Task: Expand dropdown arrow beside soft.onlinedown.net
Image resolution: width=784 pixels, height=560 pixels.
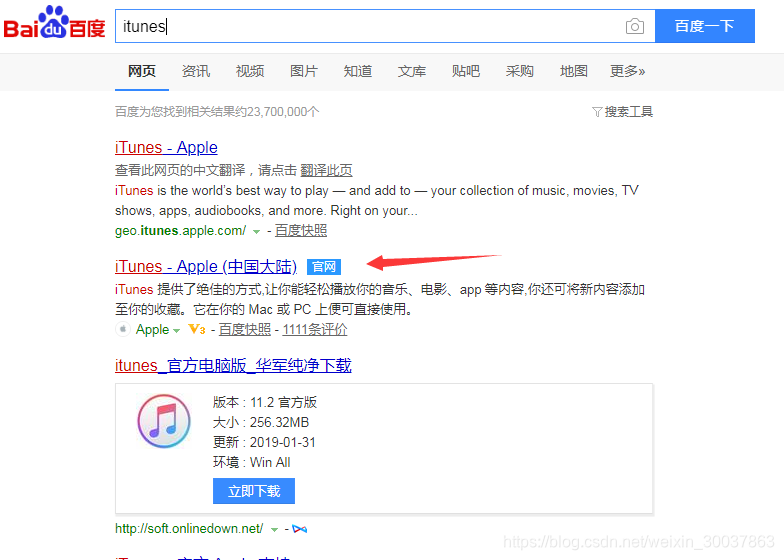Action: [x=274, y=530]
